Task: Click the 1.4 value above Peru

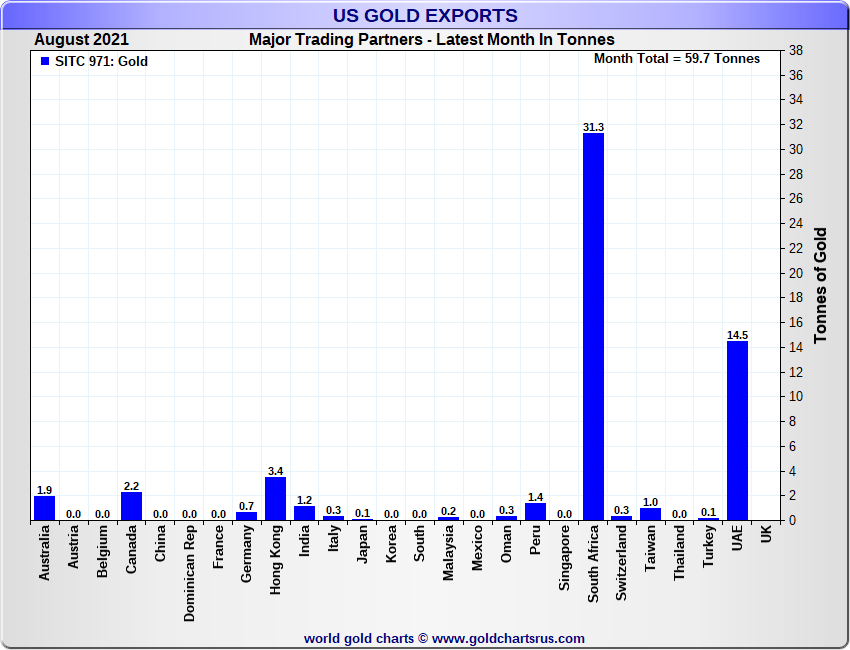Action: (x=536, y=497)
